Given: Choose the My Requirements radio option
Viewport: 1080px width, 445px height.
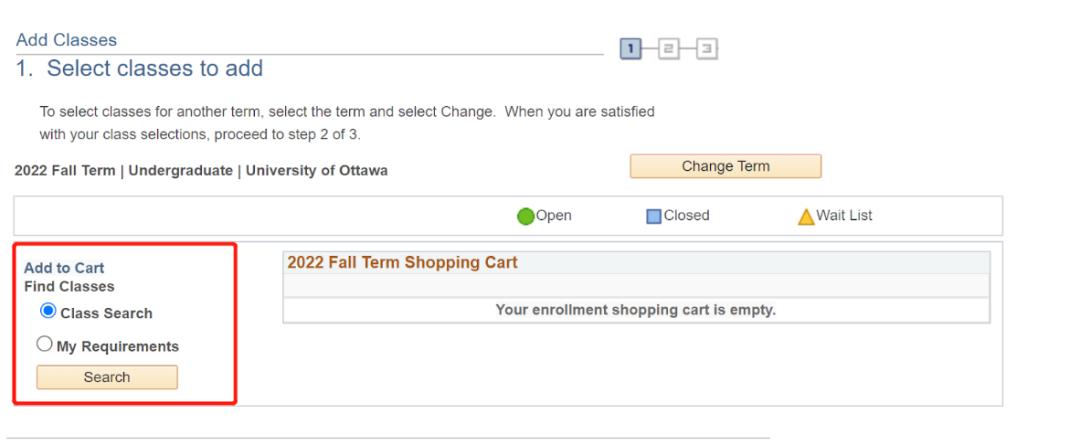Looking at the screenshot, I should 44,344.
